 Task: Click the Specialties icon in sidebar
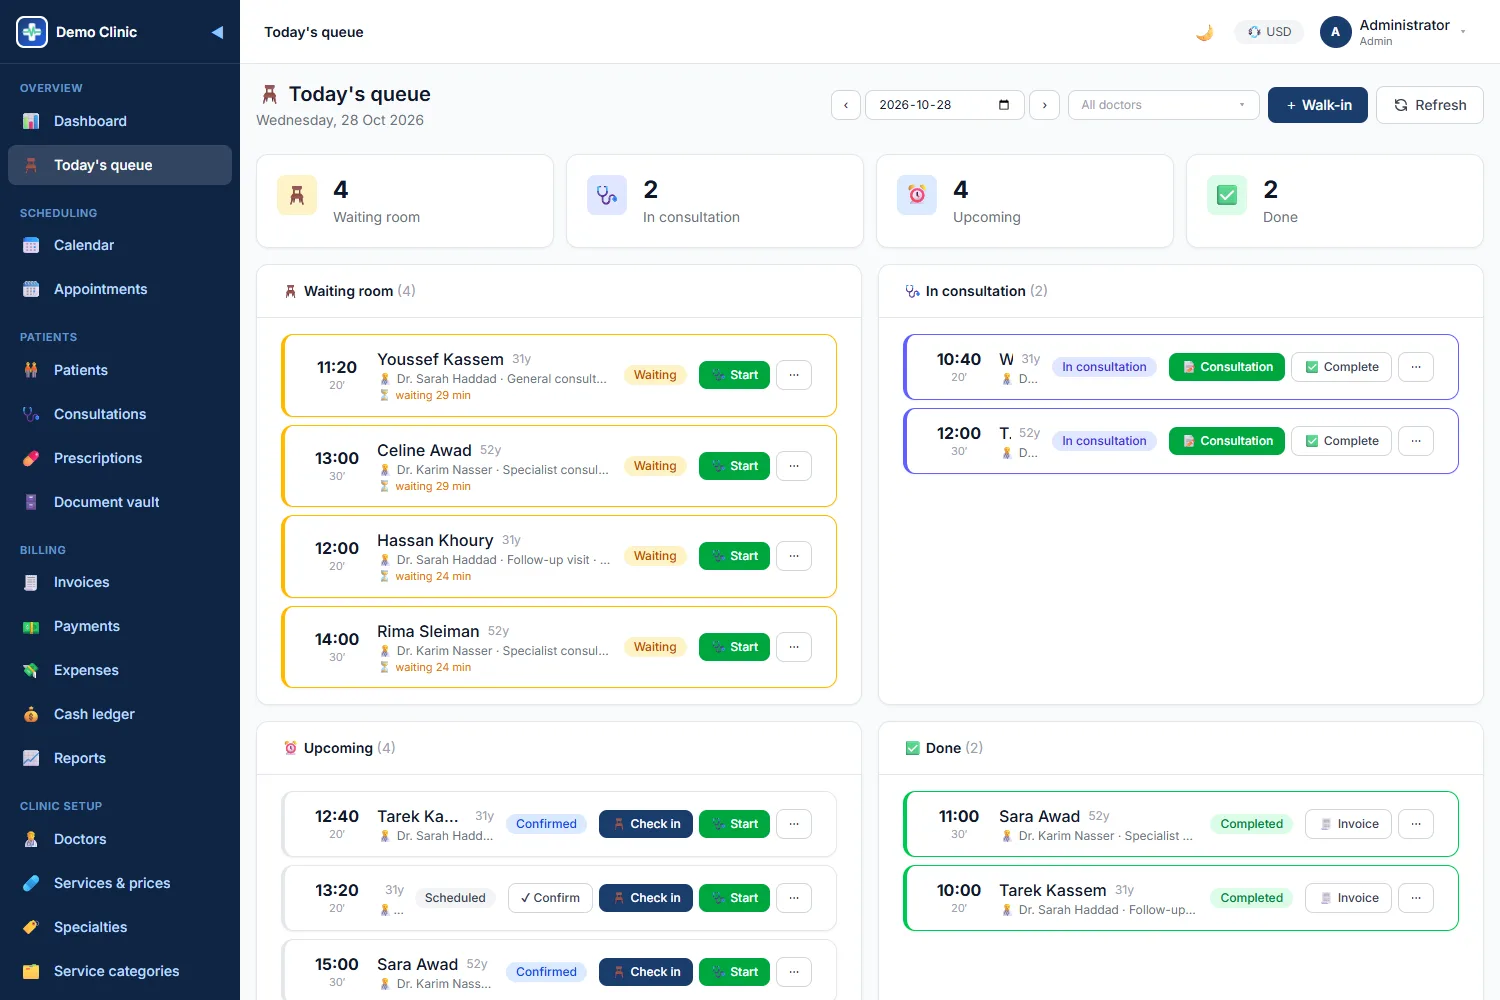[x=31, y=927]
